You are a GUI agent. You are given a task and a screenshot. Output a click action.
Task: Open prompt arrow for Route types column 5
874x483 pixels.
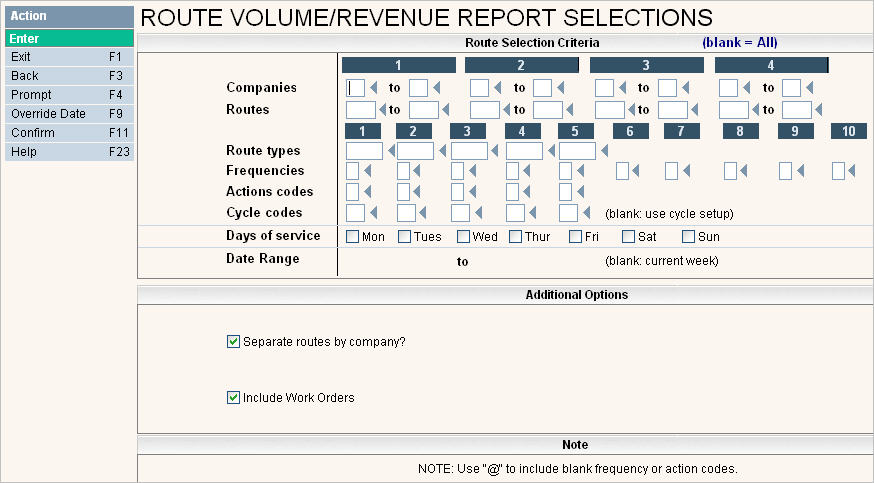pos(604,150)
